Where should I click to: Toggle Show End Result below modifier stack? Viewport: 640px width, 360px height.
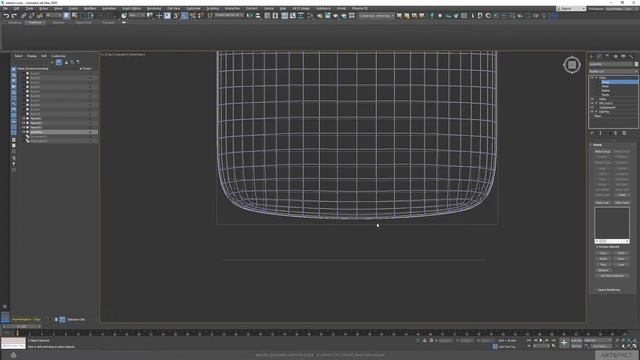click(x=600, y=133)
